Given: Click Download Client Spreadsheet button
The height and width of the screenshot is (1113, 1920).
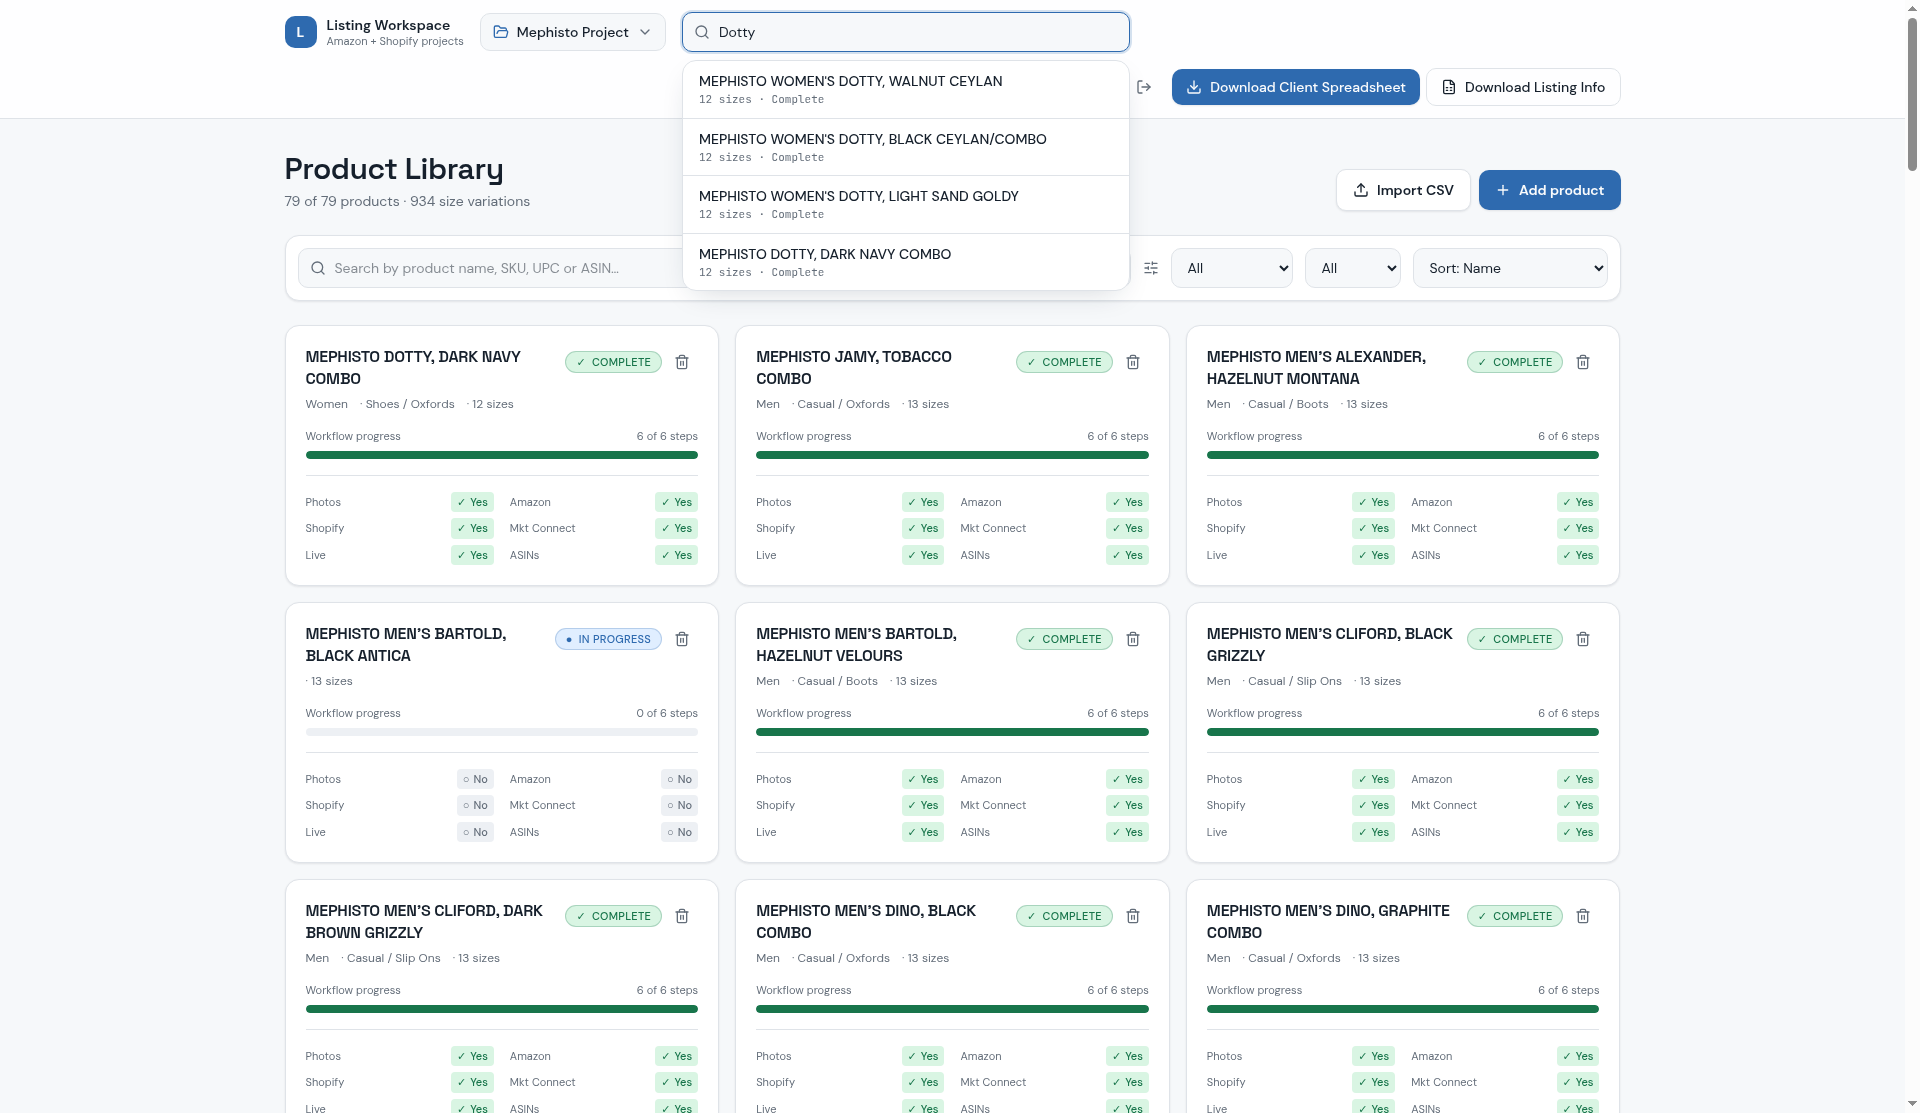Looking at the screenshot, I should click(1296, 87).
